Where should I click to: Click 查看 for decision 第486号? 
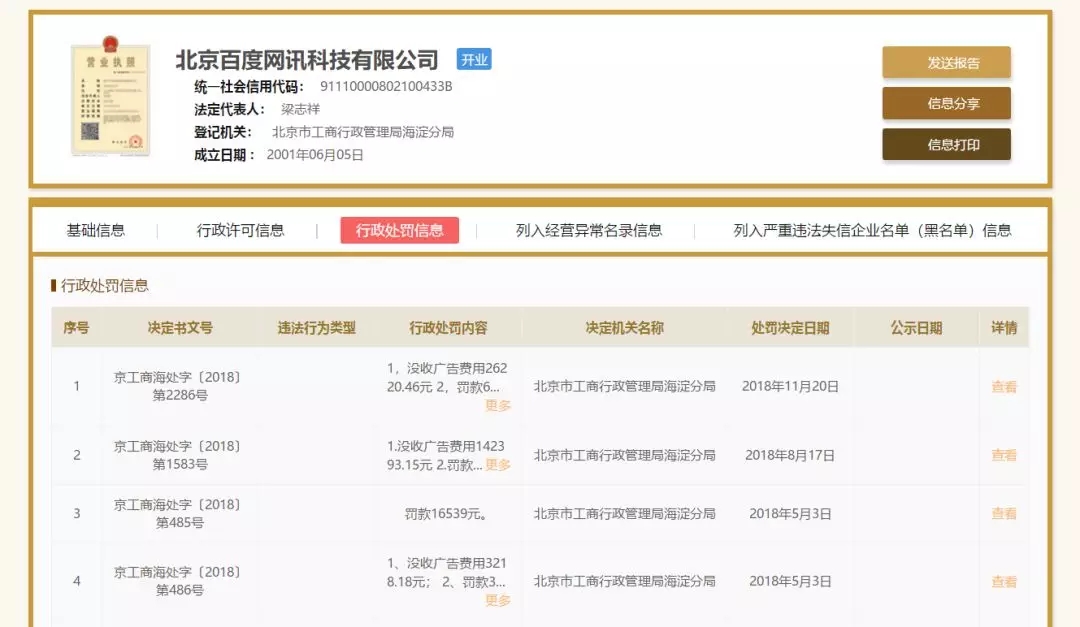pos(1004,582)
